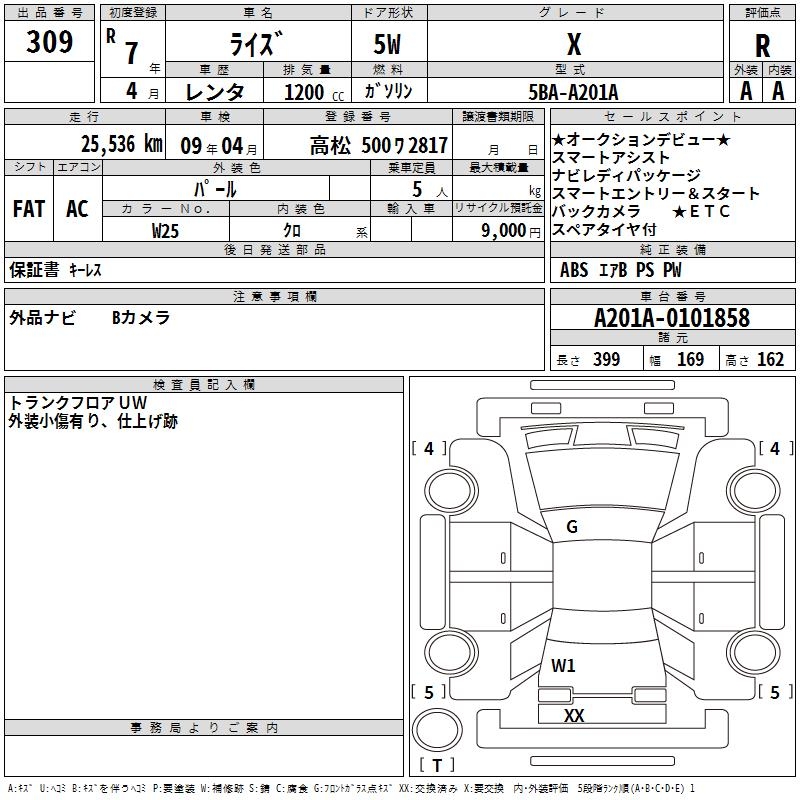Select overall evaluation score R
Viewport: 800px width, 800px height.
tap(762, 46)
